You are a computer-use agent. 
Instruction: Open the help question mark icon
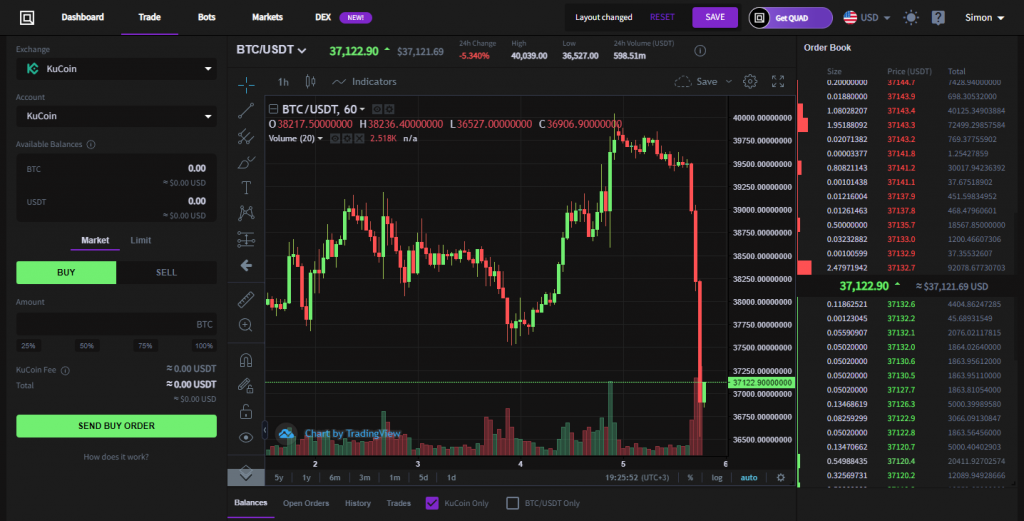coord(938,18)
